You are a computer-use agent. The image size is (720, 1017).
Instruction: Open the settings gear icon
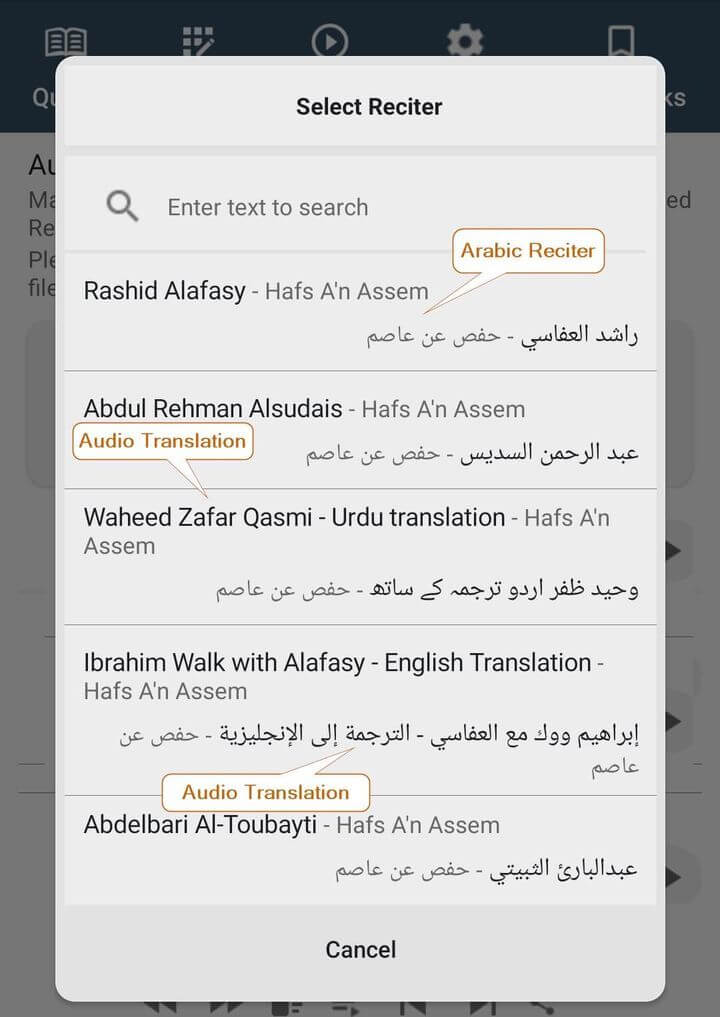[465, 42]
